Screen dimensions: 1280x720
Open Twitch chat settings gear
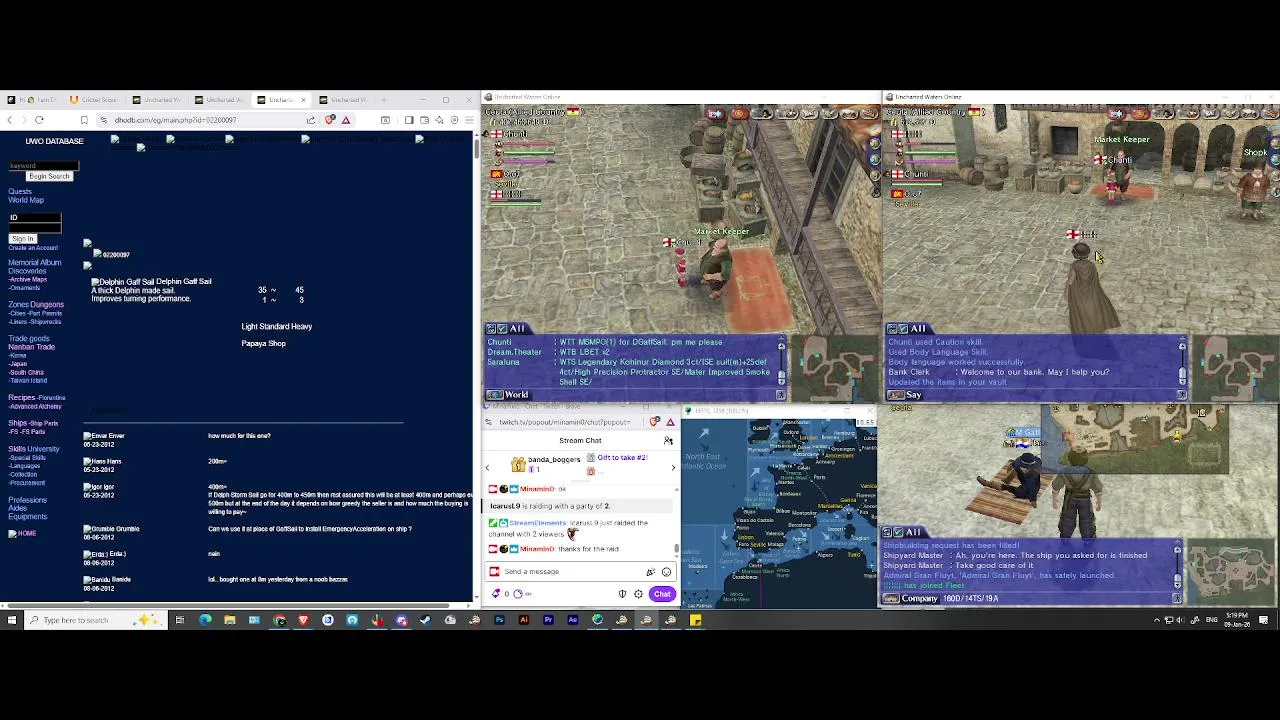pyautogui.click(x=638, y=594)
